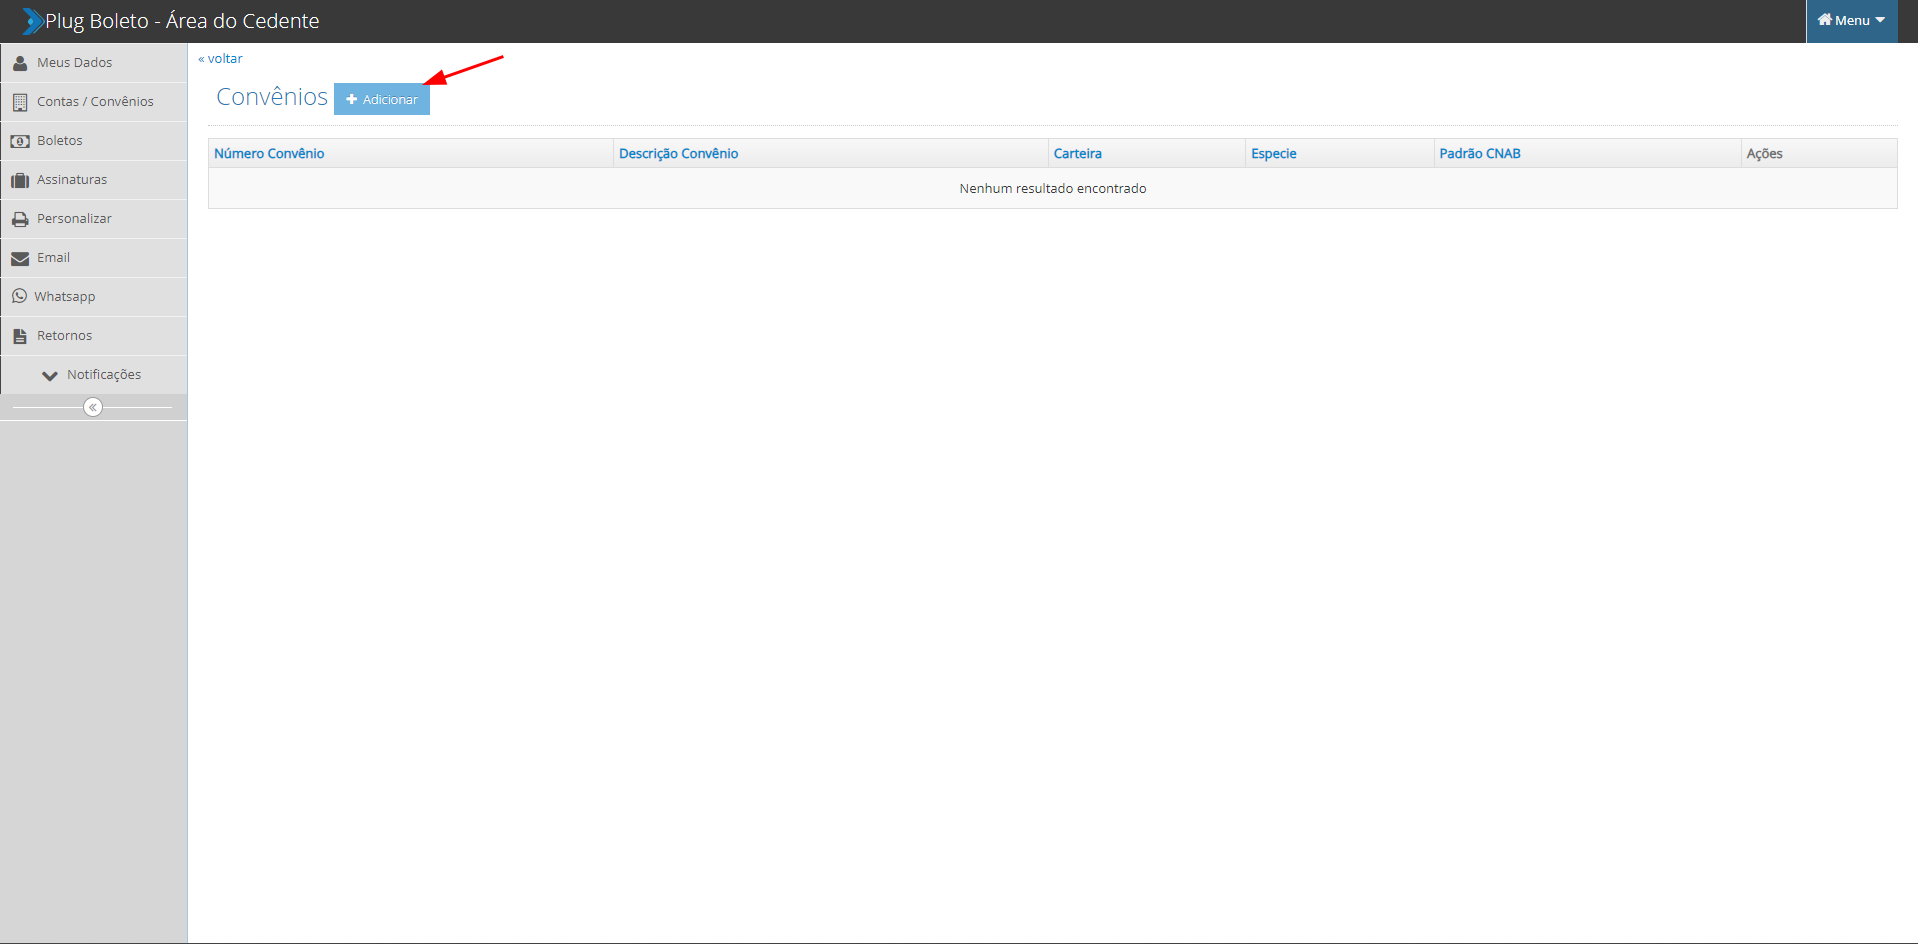Click the Plug Boleto logo icon
Image resolution: width=1918 pixels, height=944 pixels.
click(x=33, y=21)
